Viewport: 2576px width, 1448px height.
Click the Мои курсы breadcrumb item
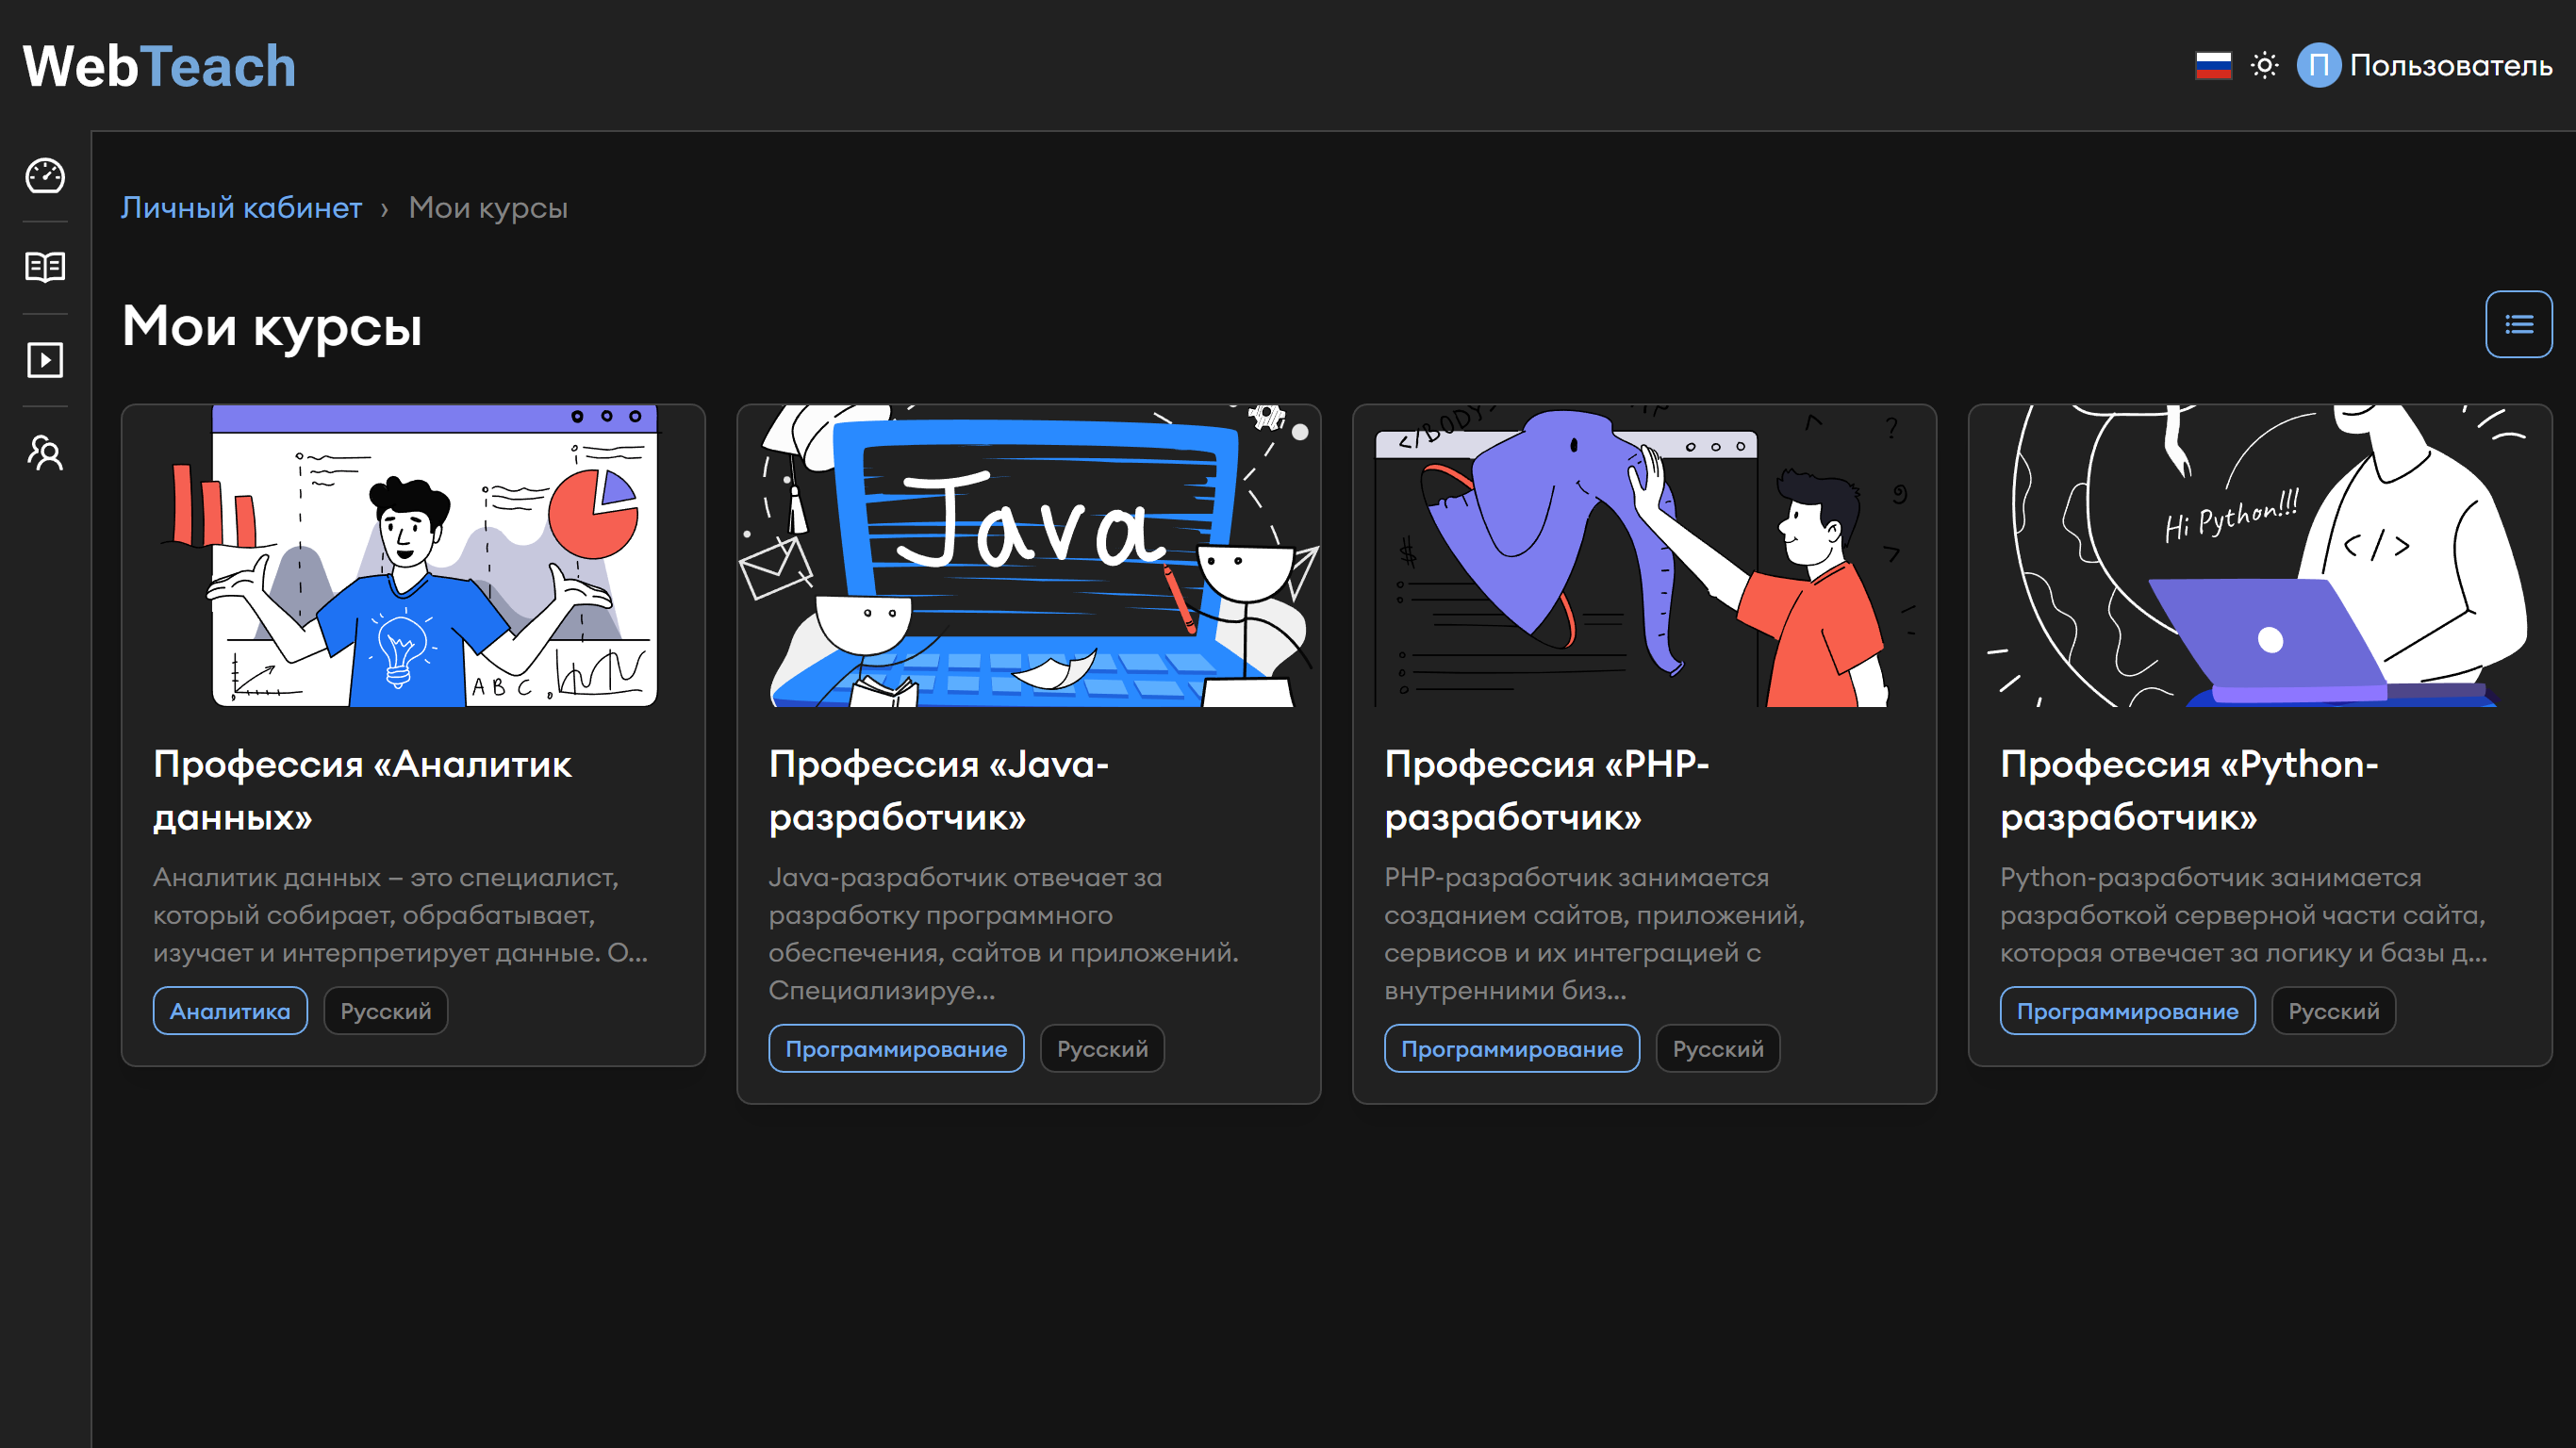coord(488,208)
